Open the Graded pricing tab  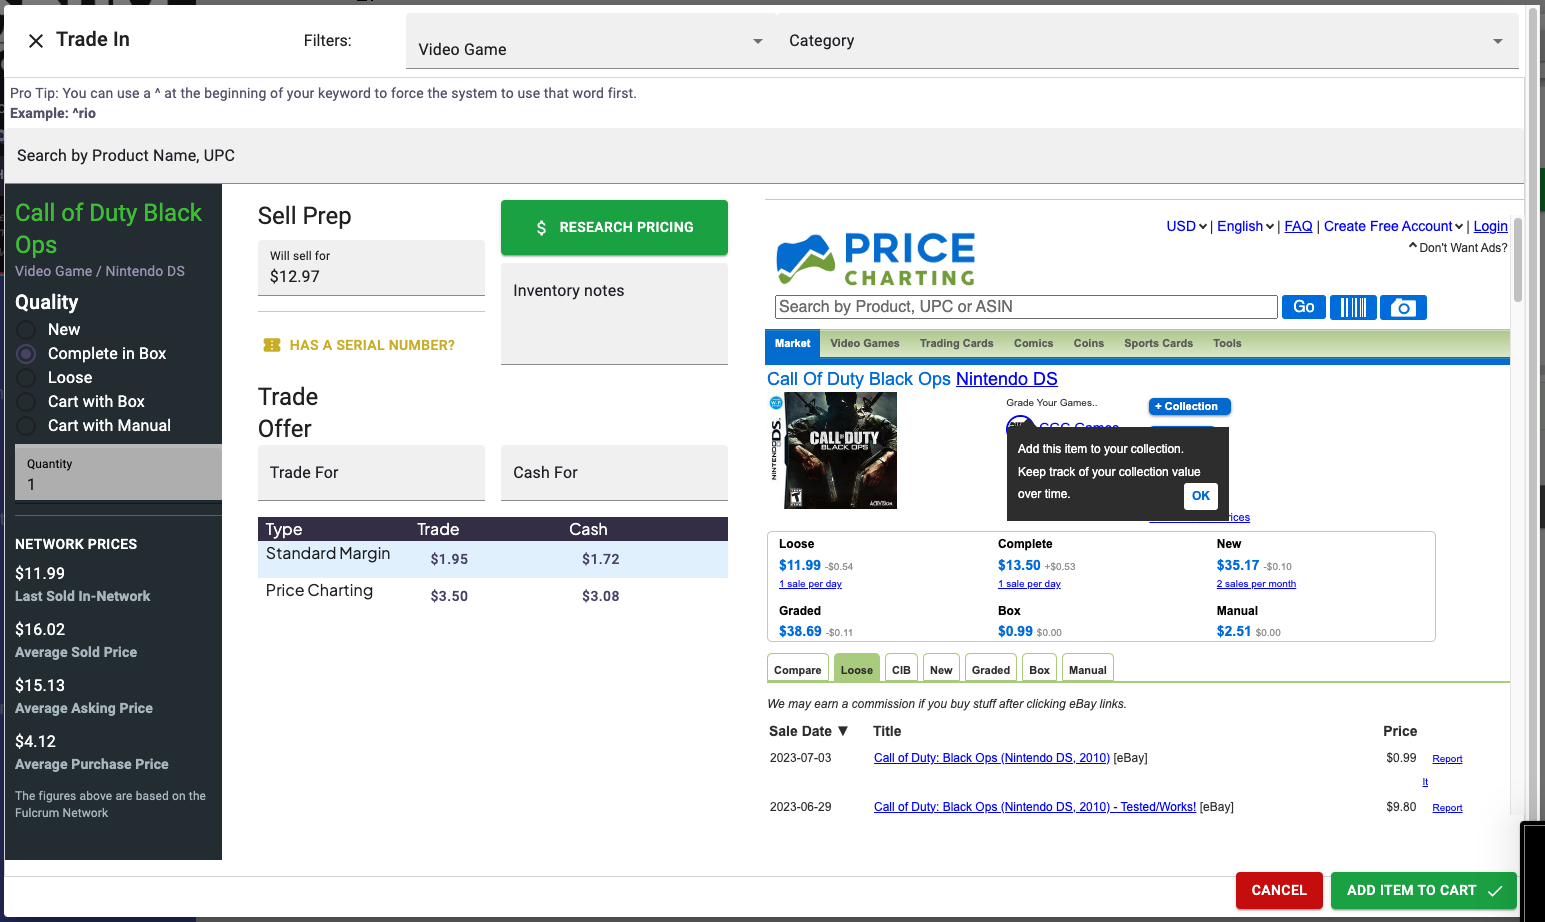click(x=990, y=668)
